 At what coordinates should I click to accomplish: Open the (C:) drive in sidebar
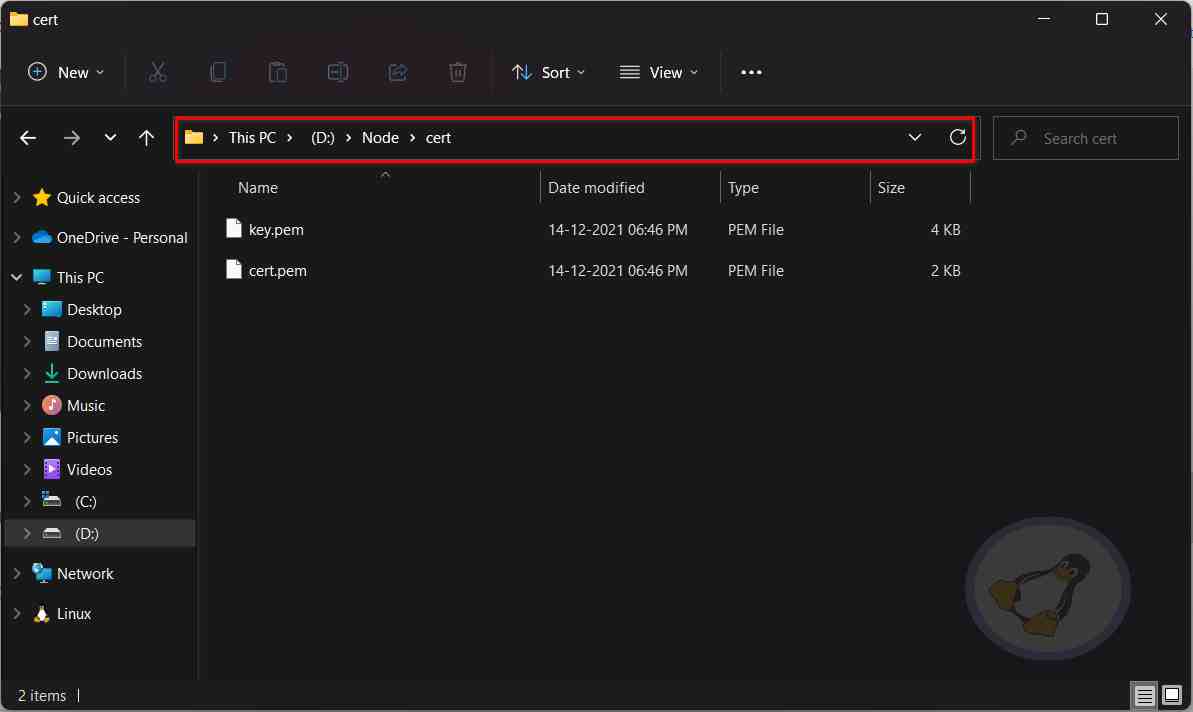(85, 501)
